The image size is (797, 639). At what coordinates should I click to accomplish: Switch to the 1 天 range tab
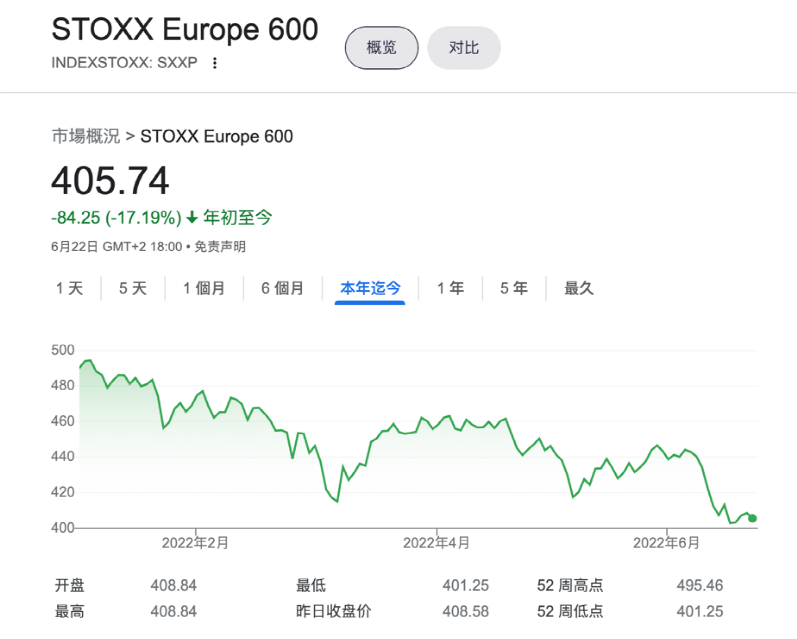click(x=70, y=289)
